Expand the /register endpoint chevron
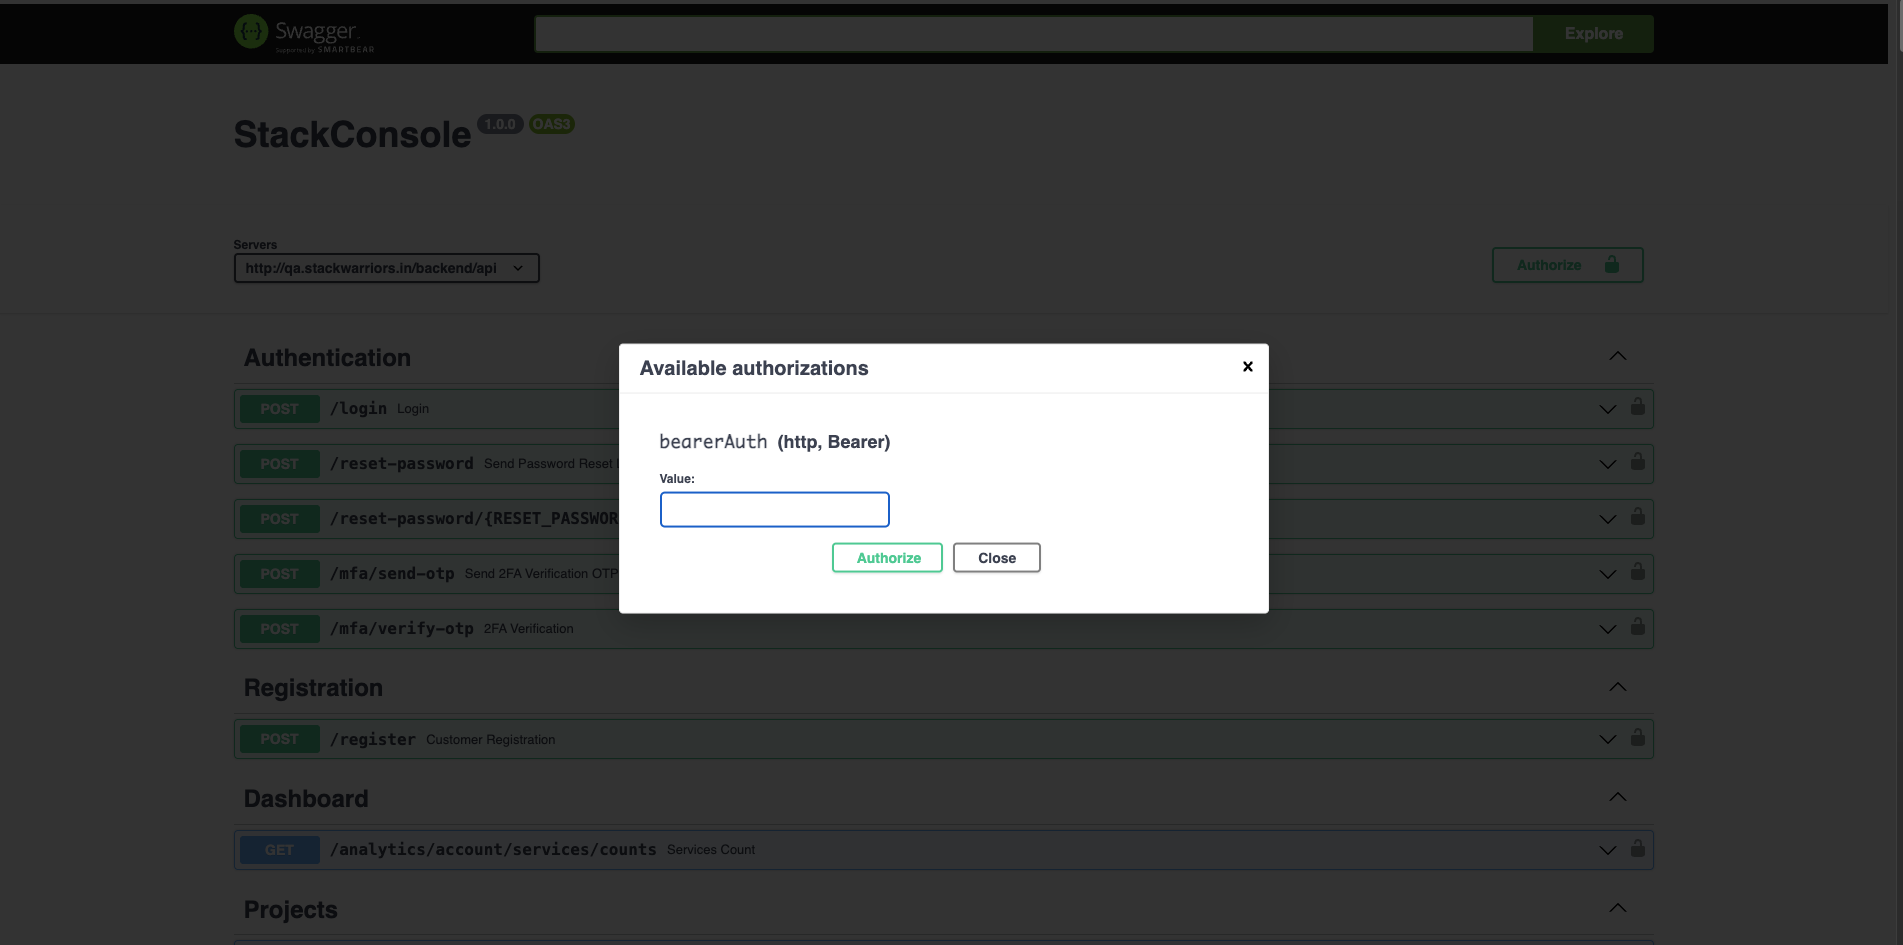1903x945 pixels. 1607,740
